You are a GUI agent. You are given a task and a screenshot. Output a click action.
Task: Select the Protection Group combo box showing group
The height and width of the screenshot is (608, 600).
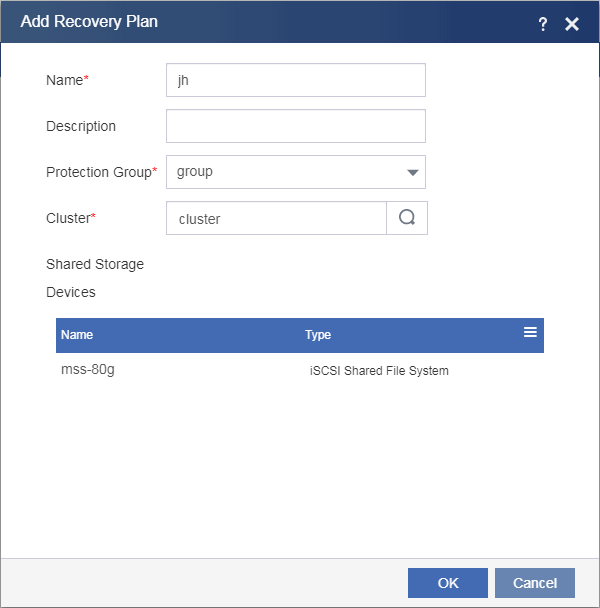[x=296, y=172]
